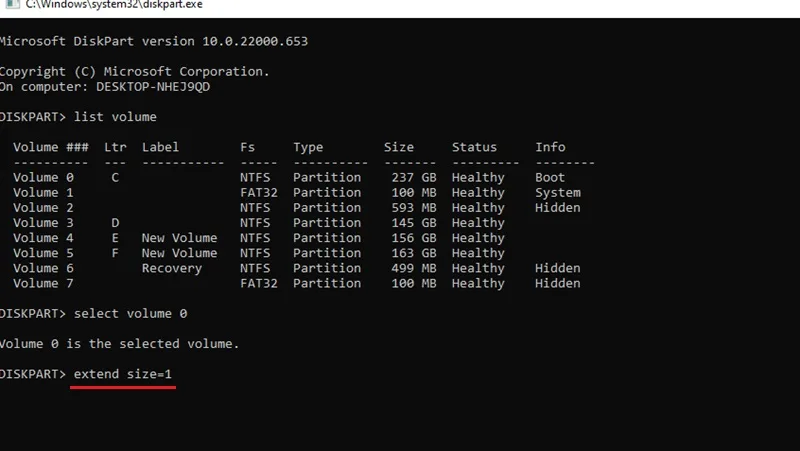Click the 'Status' column header
The height and width of the screenshot is (451, 800).
pyautogui.click(x=474, y=147)
